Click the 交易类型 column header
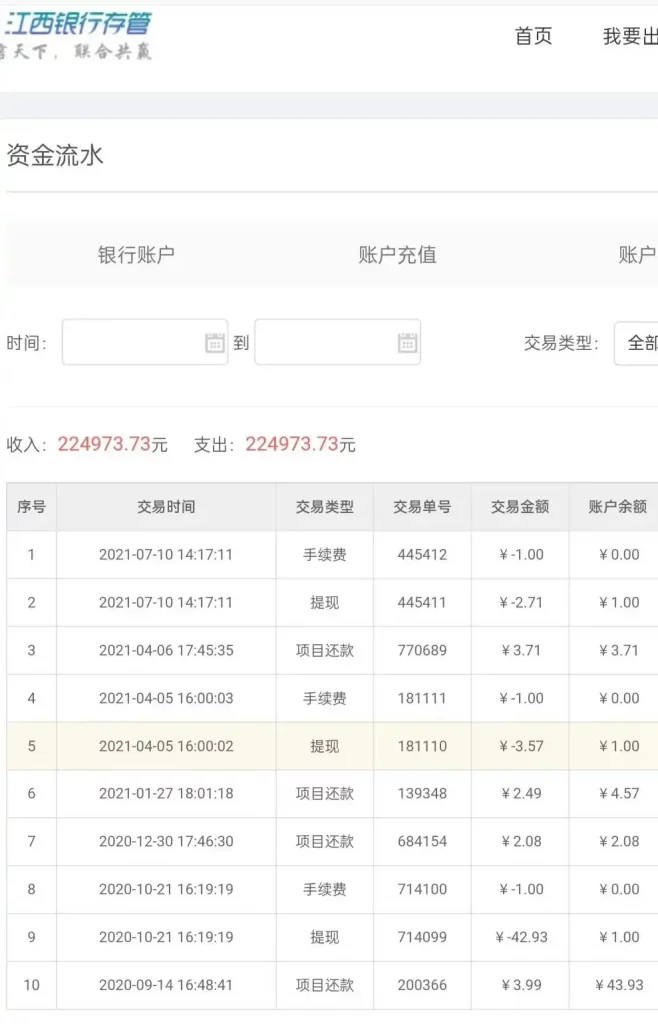 click(325, 507)
